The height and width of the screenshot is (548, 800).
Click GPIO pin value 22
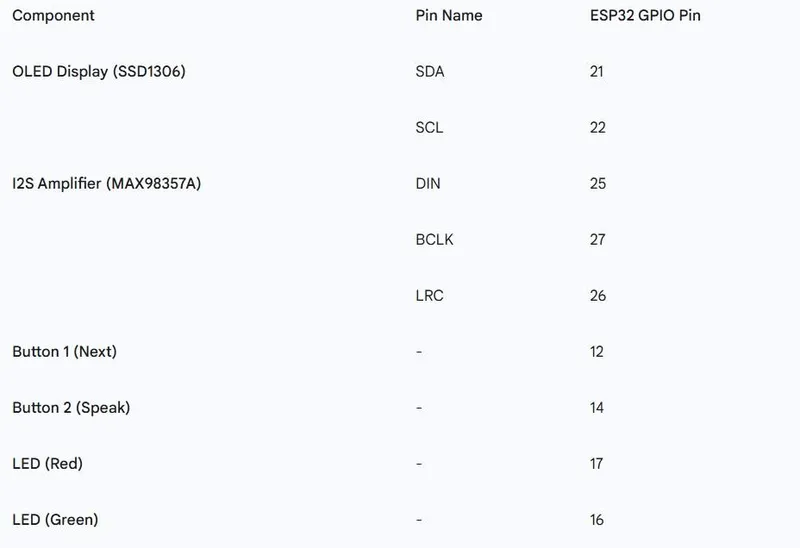[x=598, y=128]
